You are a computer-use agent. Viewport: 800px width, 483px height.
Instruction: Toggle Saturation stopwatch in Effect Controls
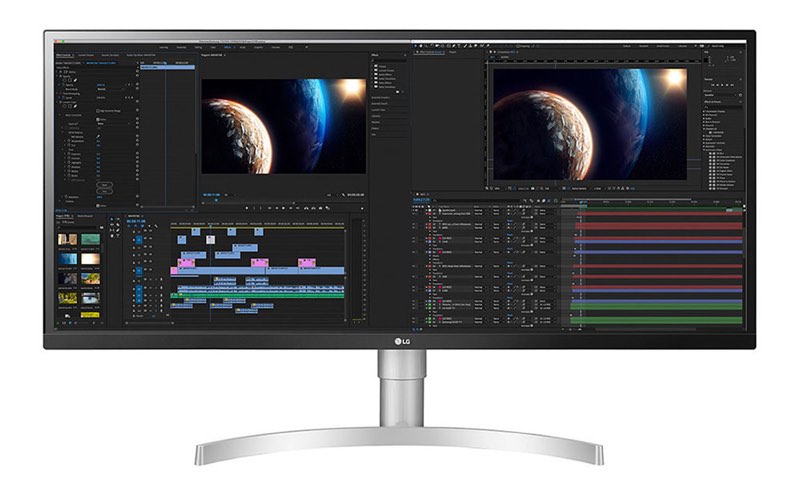pyautogui.click(x=66, y=197)
